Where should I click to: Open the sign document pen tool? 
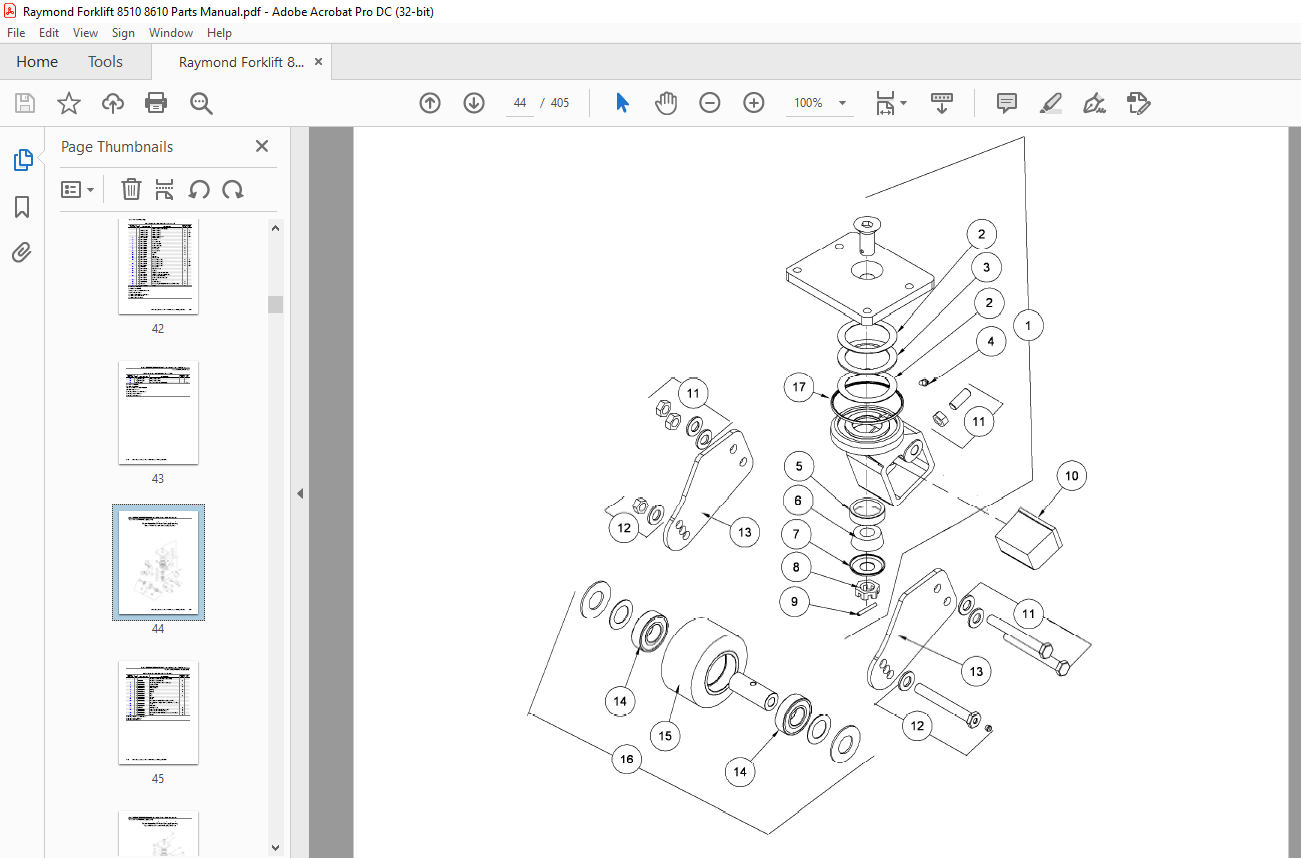pos(1094,103)
